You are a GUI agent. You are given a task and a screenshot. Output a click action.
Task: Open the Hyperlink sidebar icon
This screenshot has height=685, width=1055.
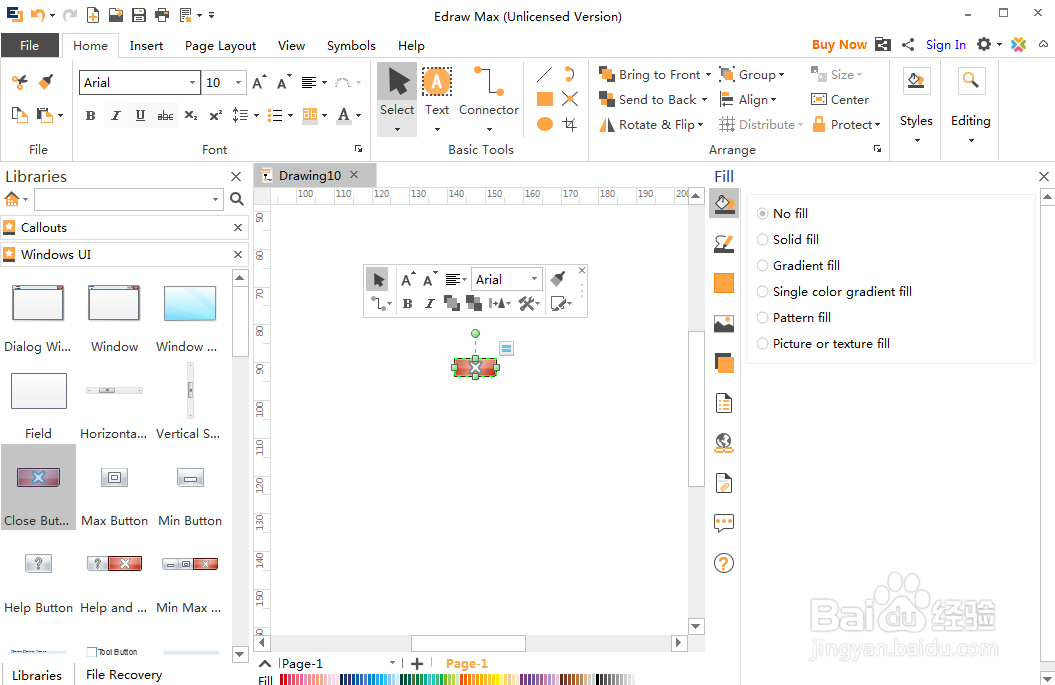click(x=724, y=443)
